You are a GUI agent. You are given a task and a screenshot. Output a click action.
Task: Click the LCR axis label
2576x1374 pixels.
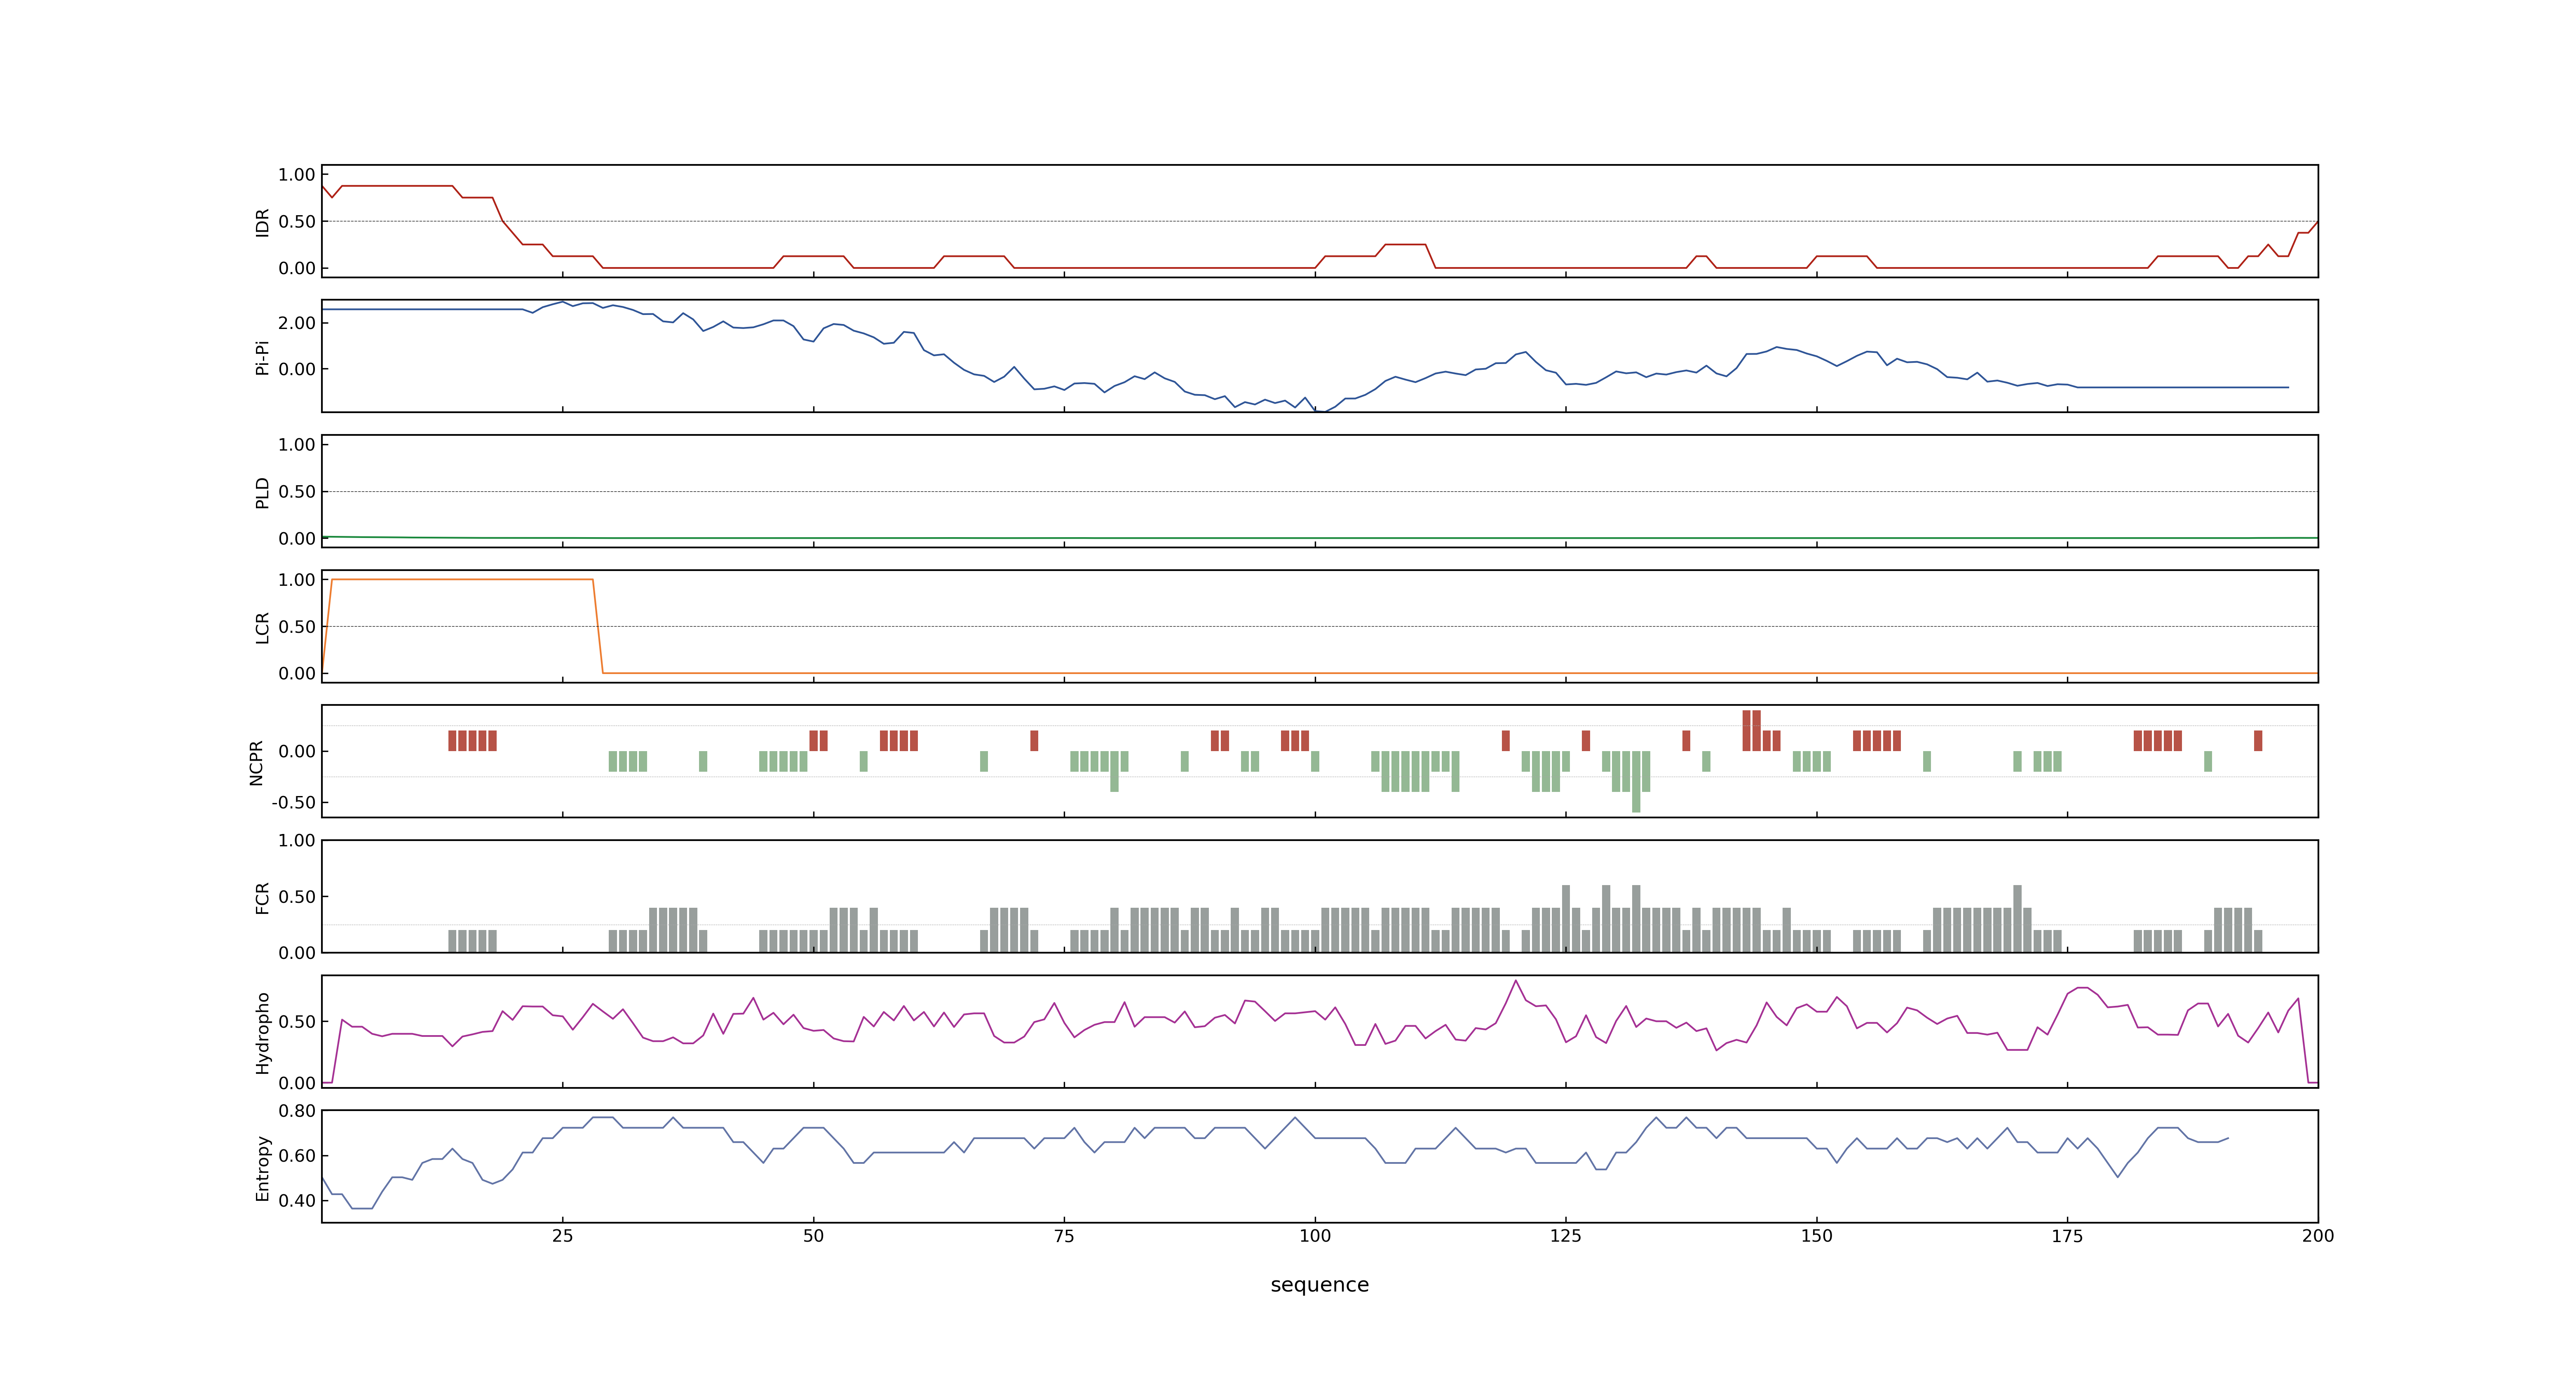point(262,628)
